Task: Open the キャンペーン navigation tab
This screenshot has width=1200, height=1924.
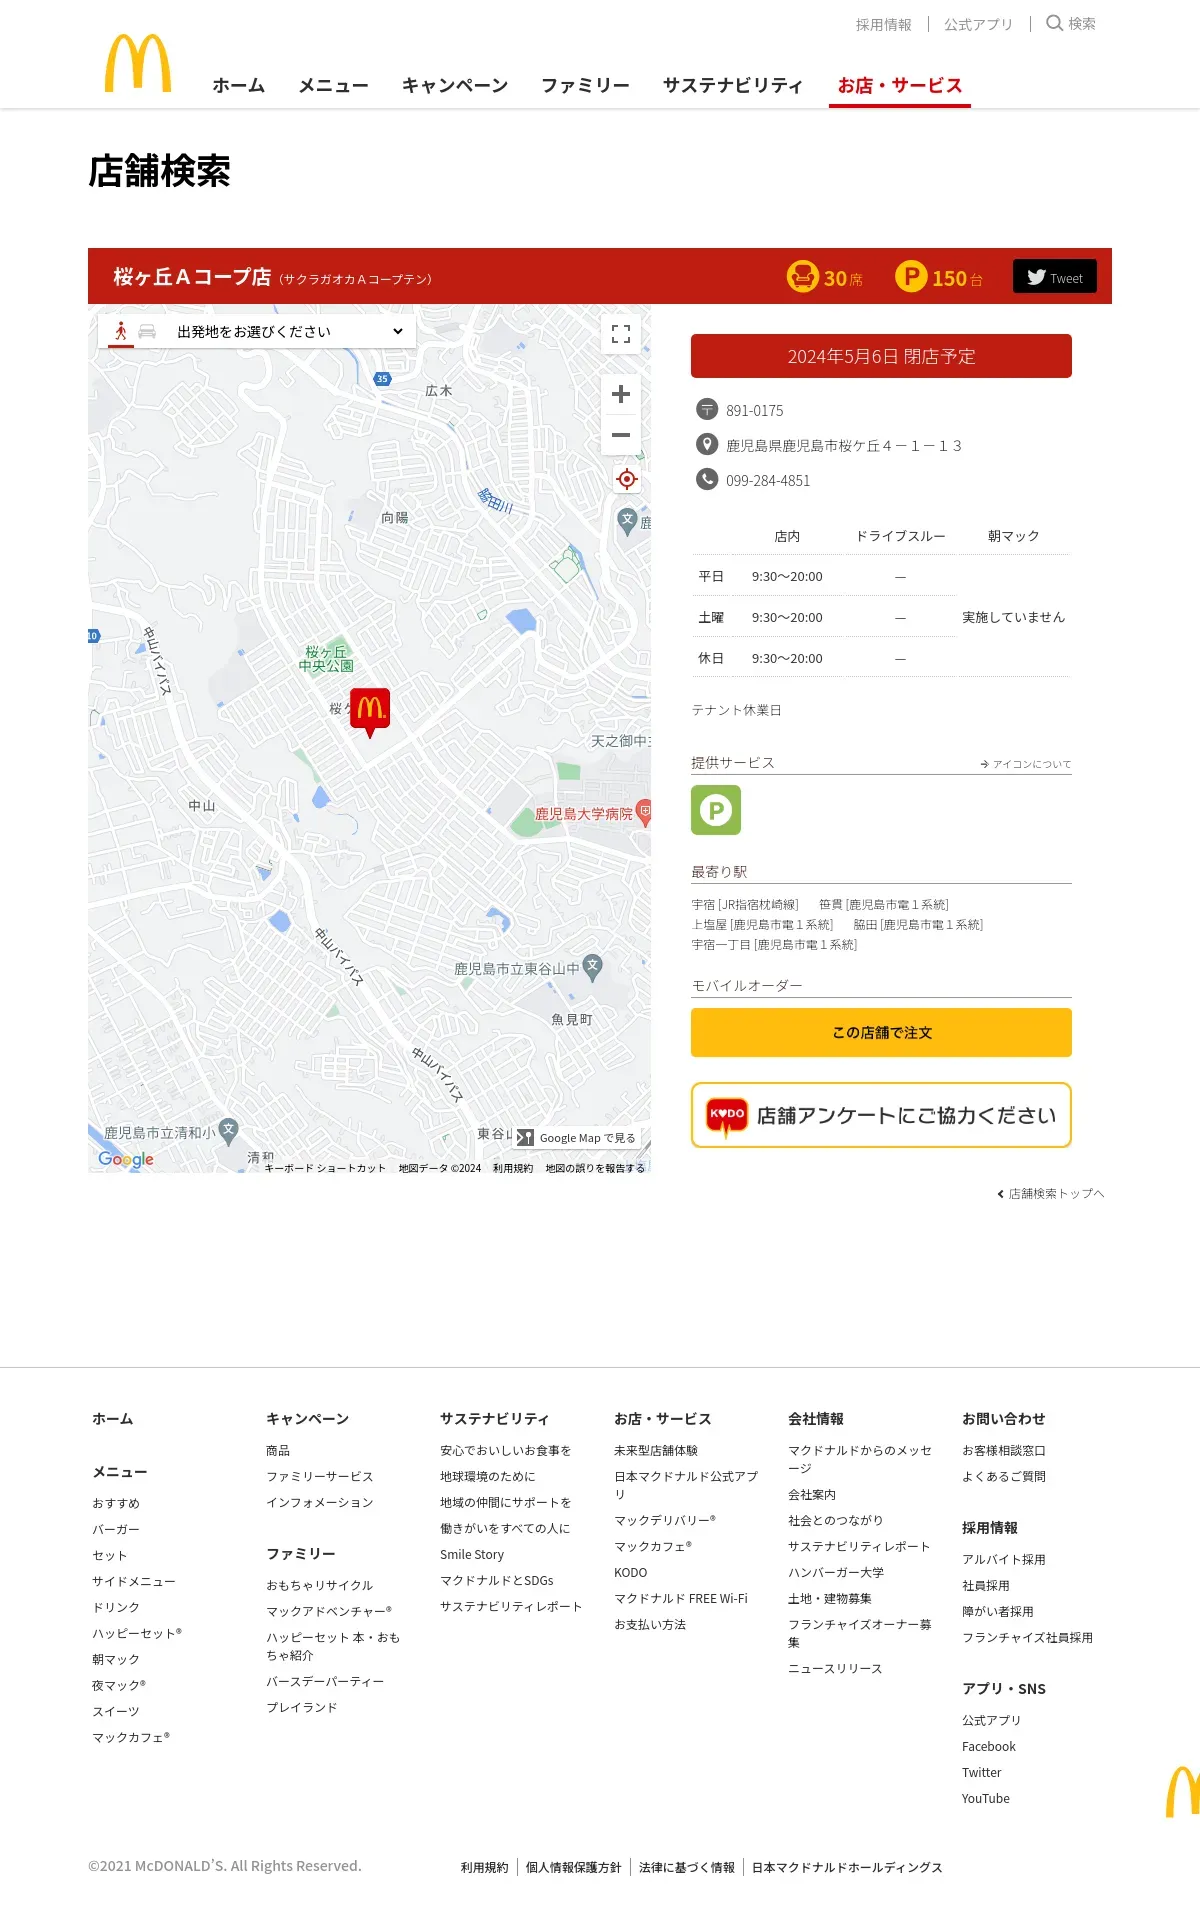Action: point(455,86)
